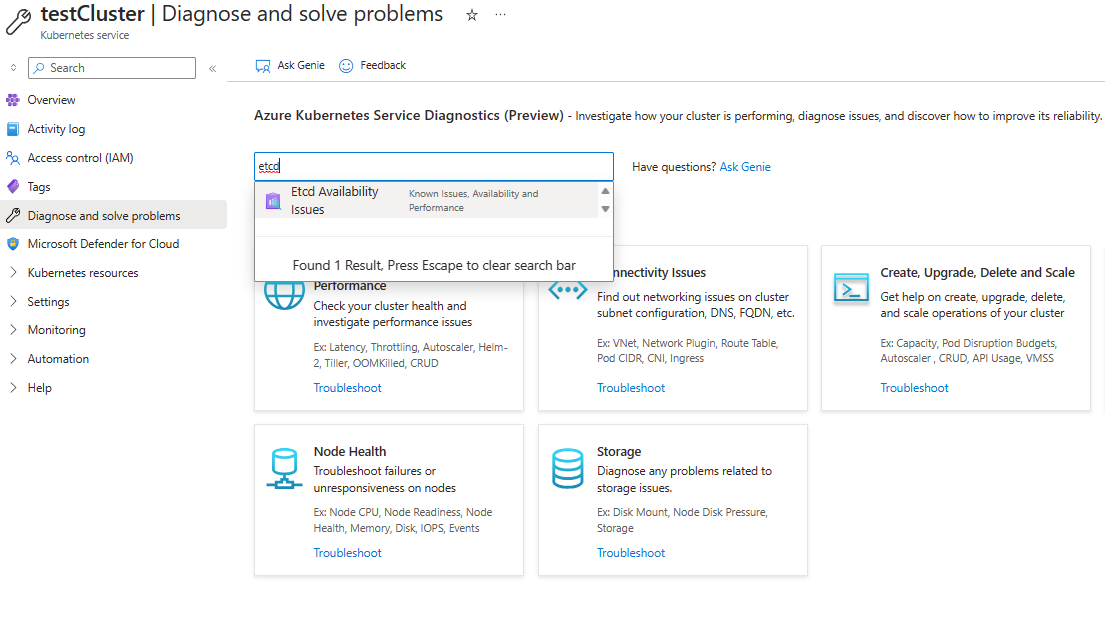
Task: Click the Storage database icon
Action: pyautogui.click(x=567, y=469)
